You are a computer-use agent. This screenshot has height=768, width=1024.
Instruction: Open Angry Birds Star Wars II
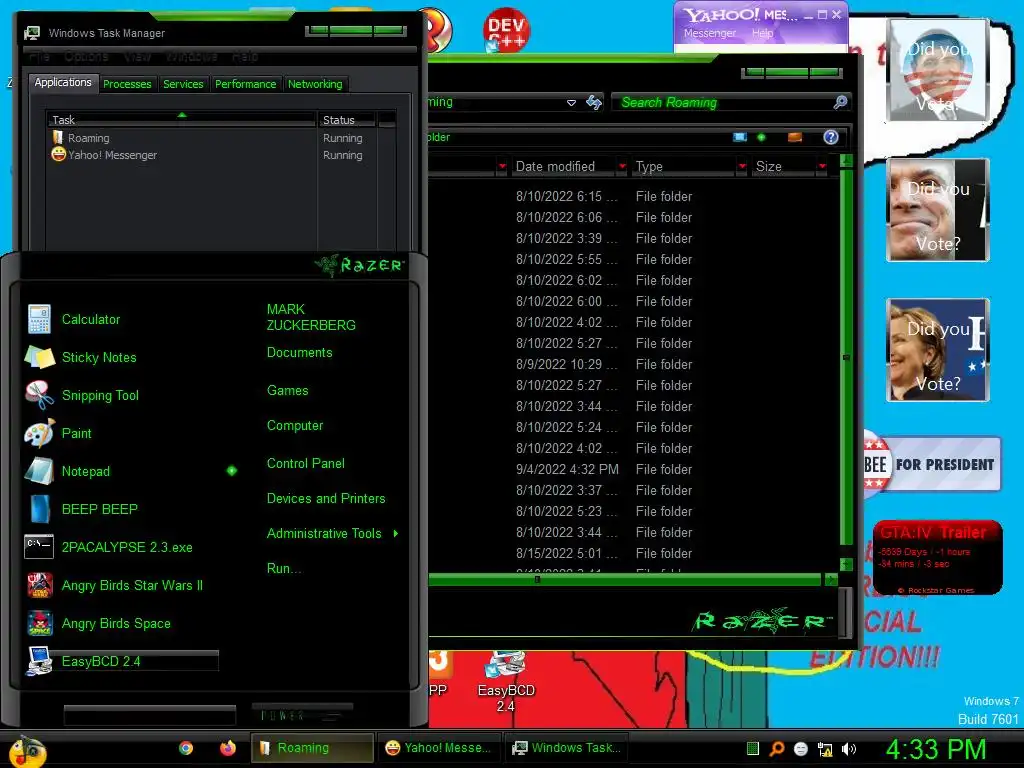132,585
